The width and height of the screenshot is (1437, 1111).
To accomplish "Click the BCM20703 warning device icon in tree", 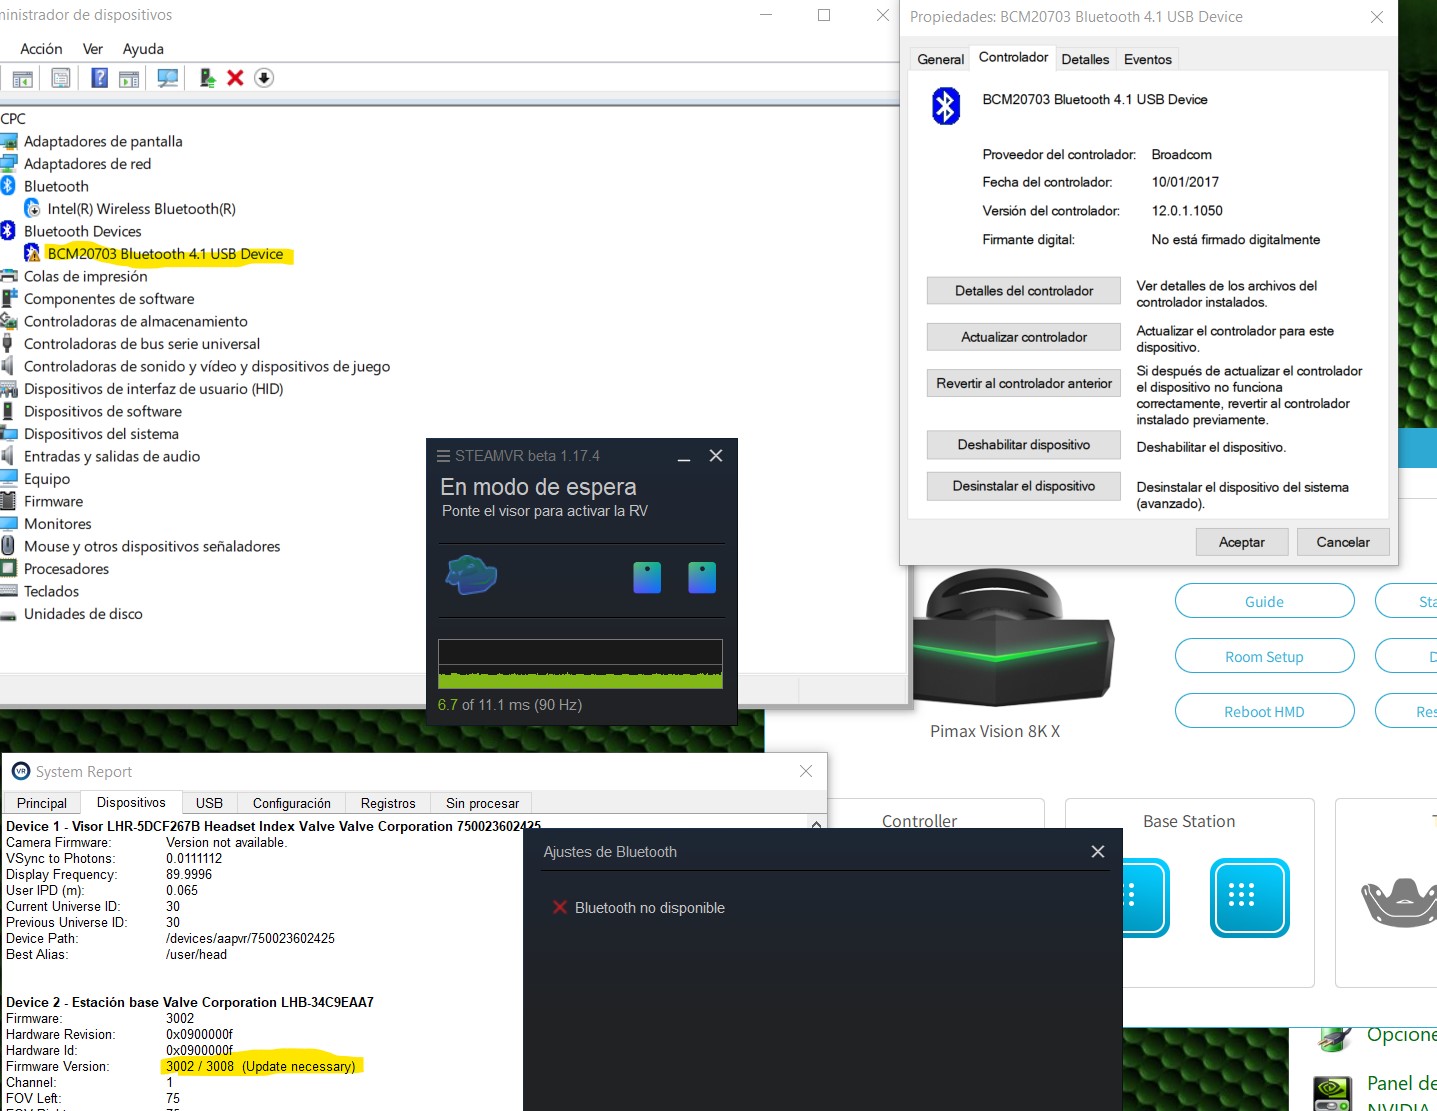I will pyautogui.click(x=32, y=254).
